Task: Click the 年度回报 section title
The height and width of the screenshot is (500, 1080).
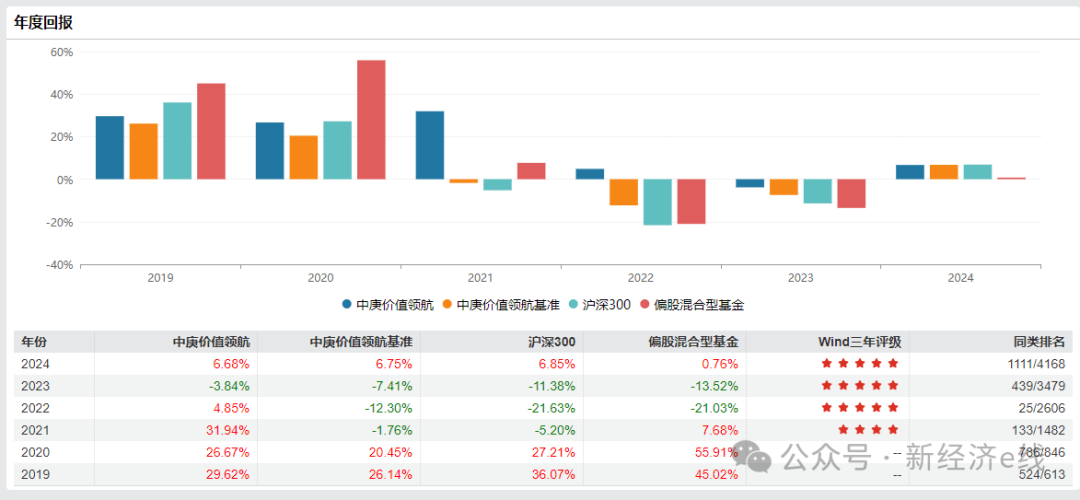Action: 43,22
